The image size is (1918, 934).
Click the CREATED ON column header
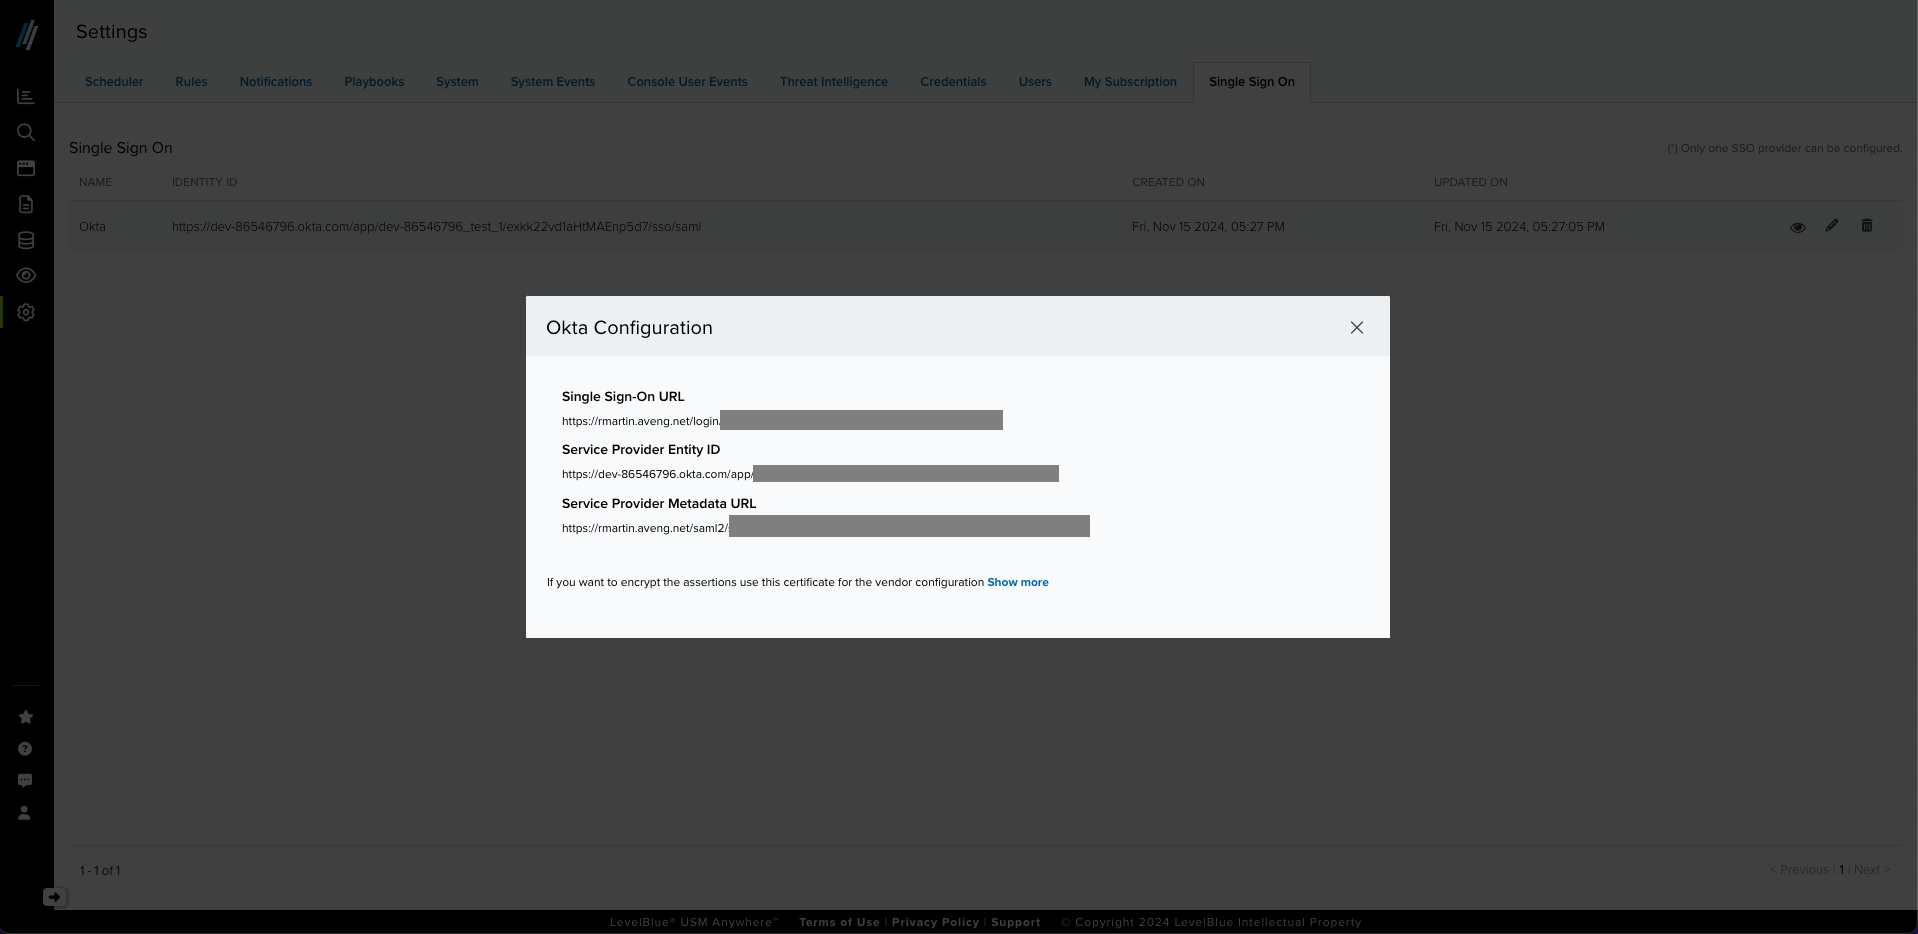(1168, 182)
